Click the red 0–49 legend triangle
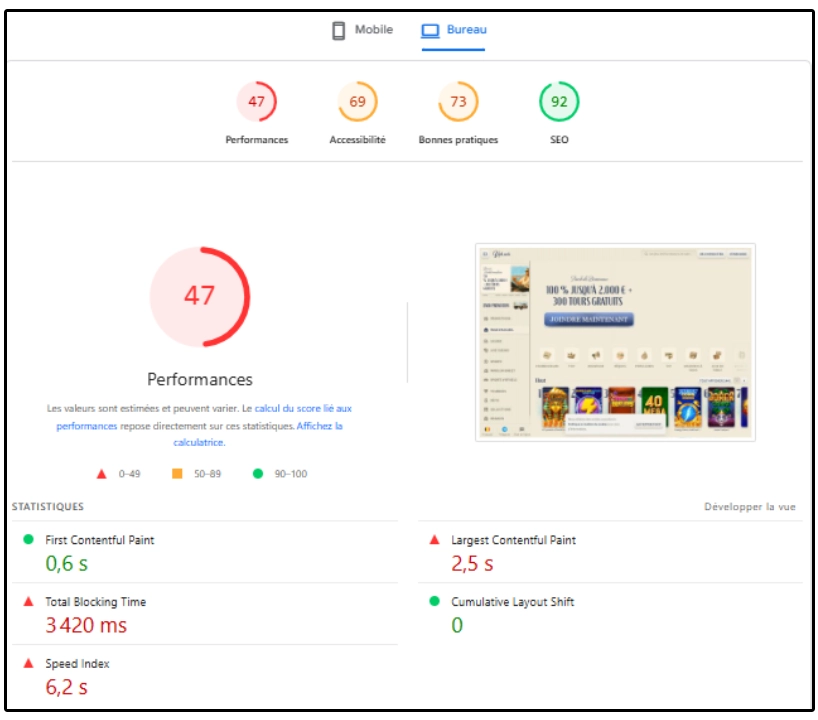The height and width of the screenshot is (720, 818). coord(101,474)
